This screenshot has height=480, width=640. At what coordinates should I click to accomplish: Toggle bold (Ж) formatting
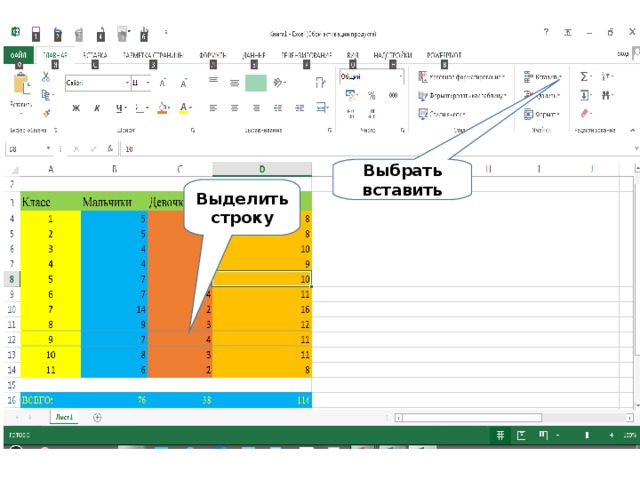pyautogui.click(x=77, y=108)
